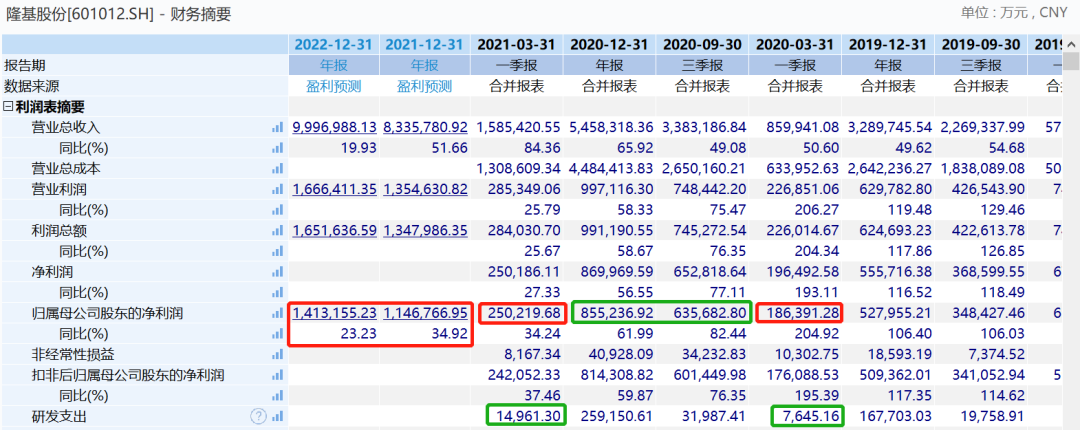Open chart icon for 营业总成本 row
The width and height of the screenshot is (1080, 430).
278,168
